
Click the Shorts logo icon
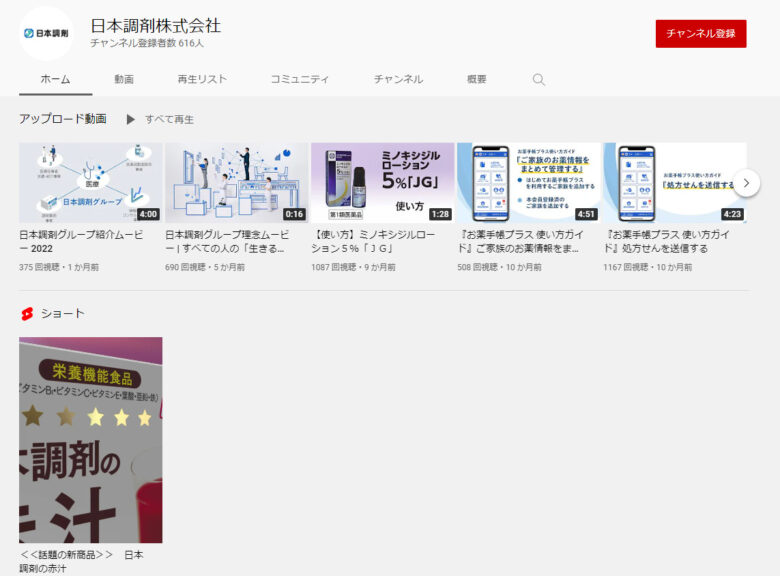coord(27,313)
